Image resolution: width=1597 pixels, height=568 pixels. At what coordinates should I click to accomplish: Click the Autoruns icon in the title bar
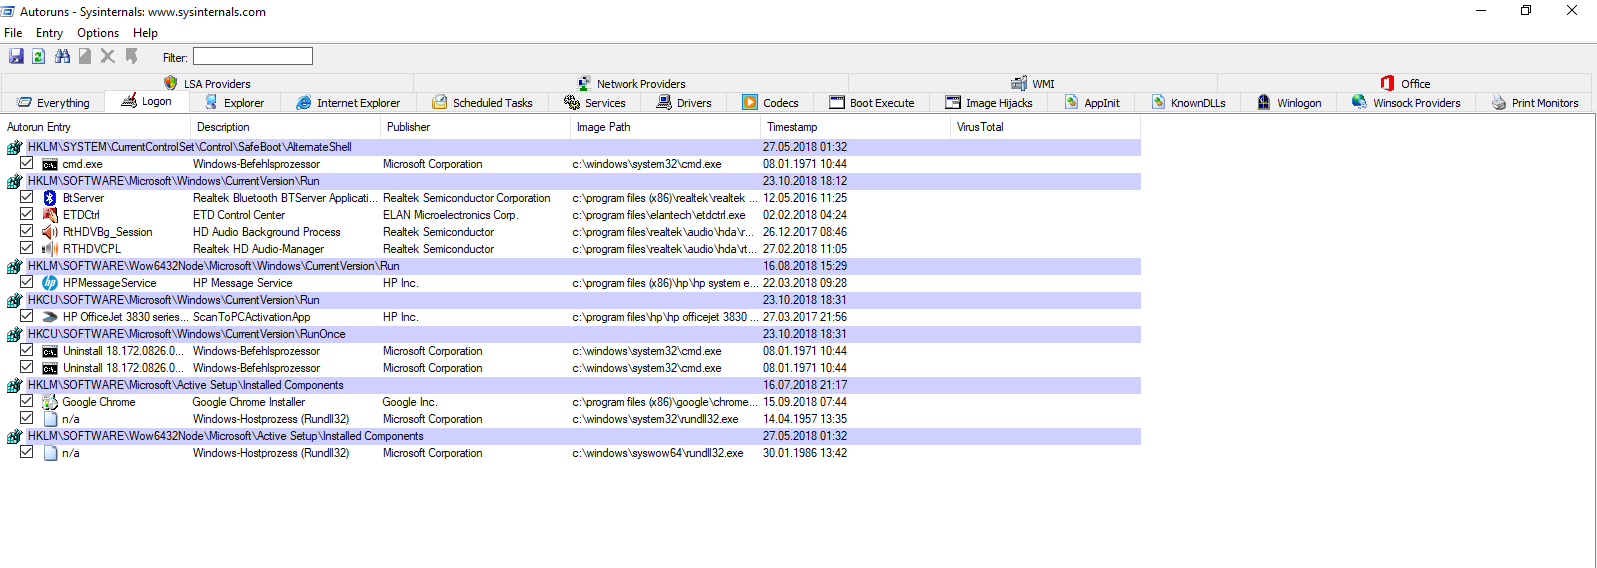8,11
